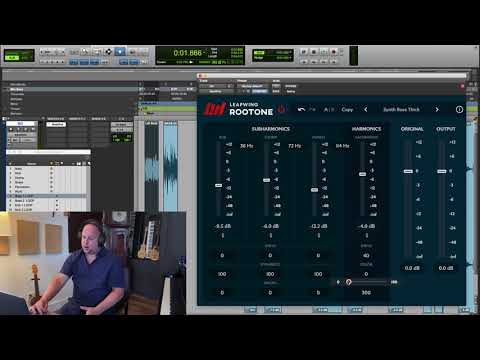Click the small icon under -6.0 dB
This screenshot has height=360, width=480.
point(270,236)
